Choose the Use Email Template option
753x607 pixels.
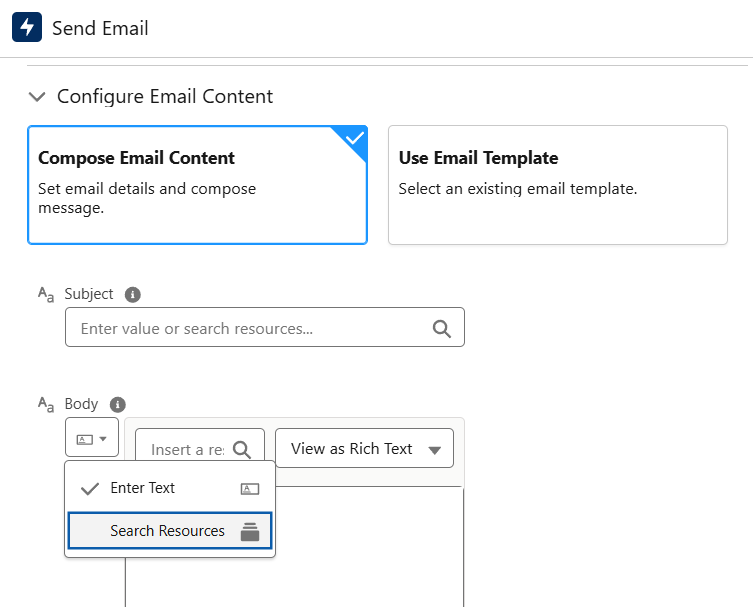coord(557,185)
